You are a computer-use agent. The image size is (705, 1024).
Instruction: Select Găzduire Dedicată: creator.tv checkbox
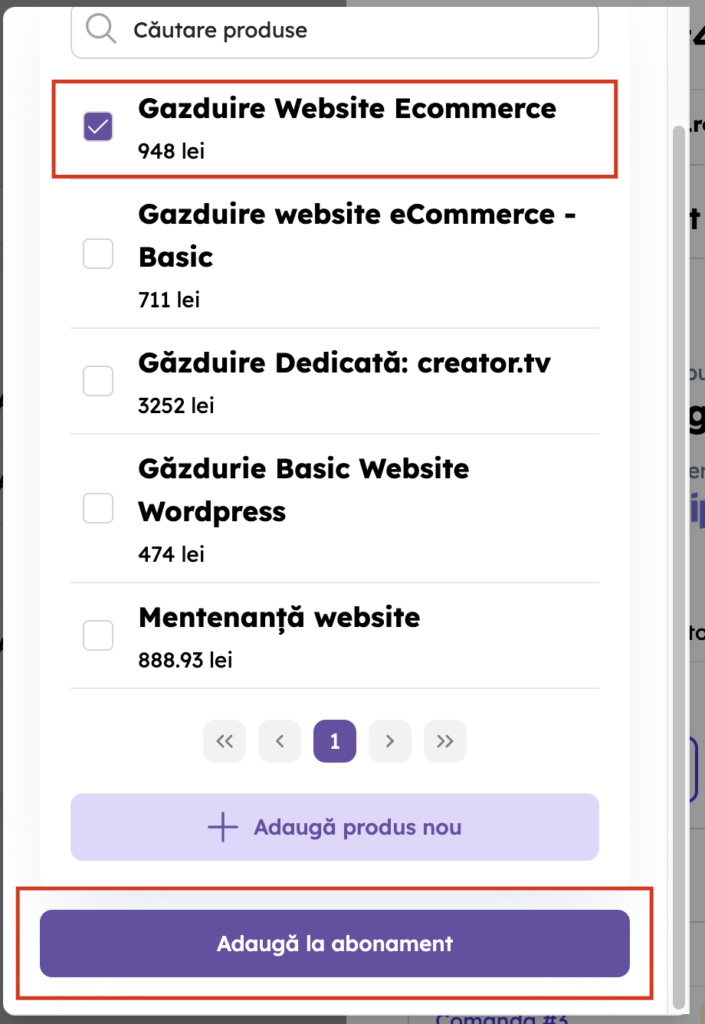tap(98, 381)
